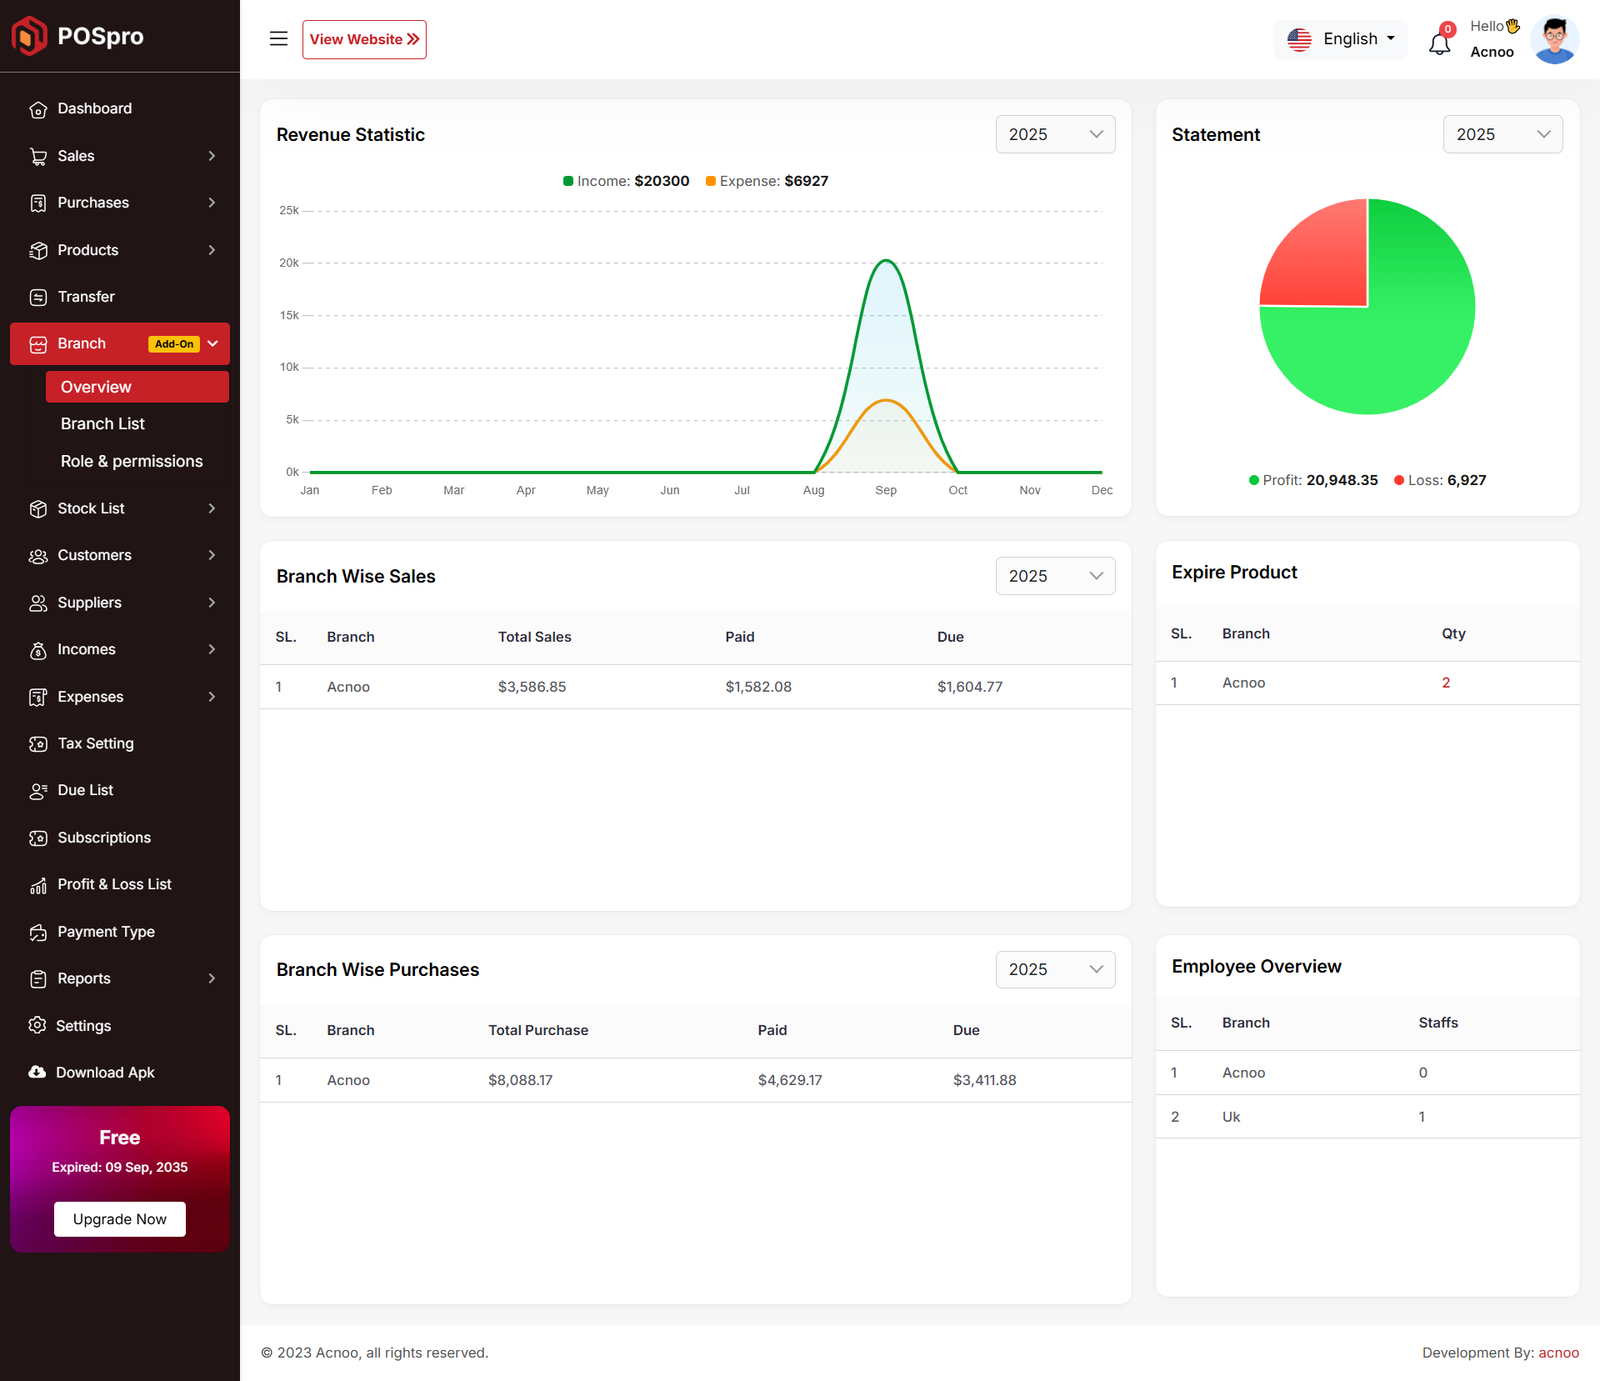Open the English language dropdown
Image resolution: width=1600 pixels, height=1381 pixels.
1341,39
